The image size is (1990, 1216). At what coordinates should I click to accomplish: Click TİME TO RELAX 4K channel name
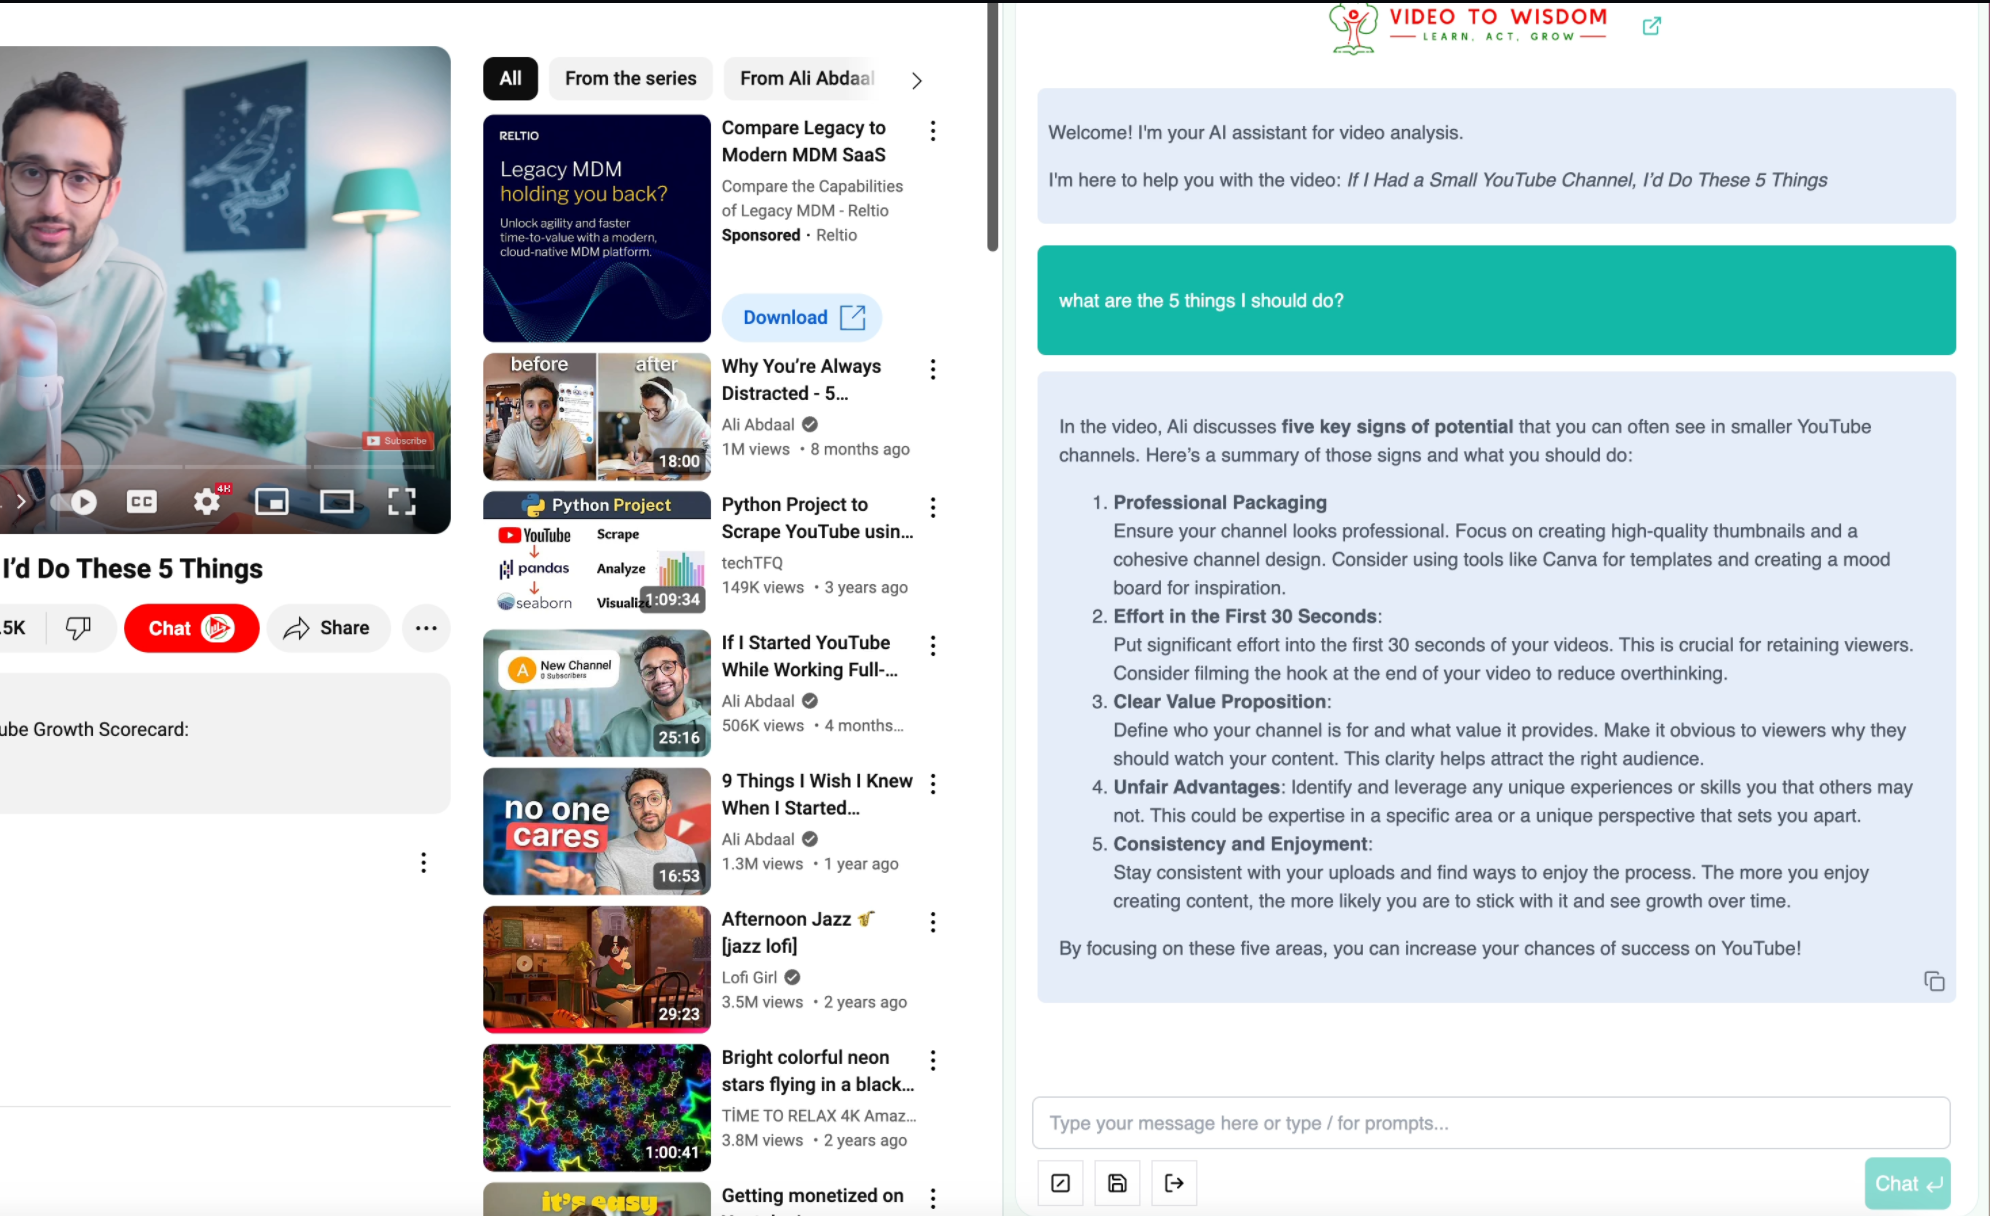(x=818, y=1115)
